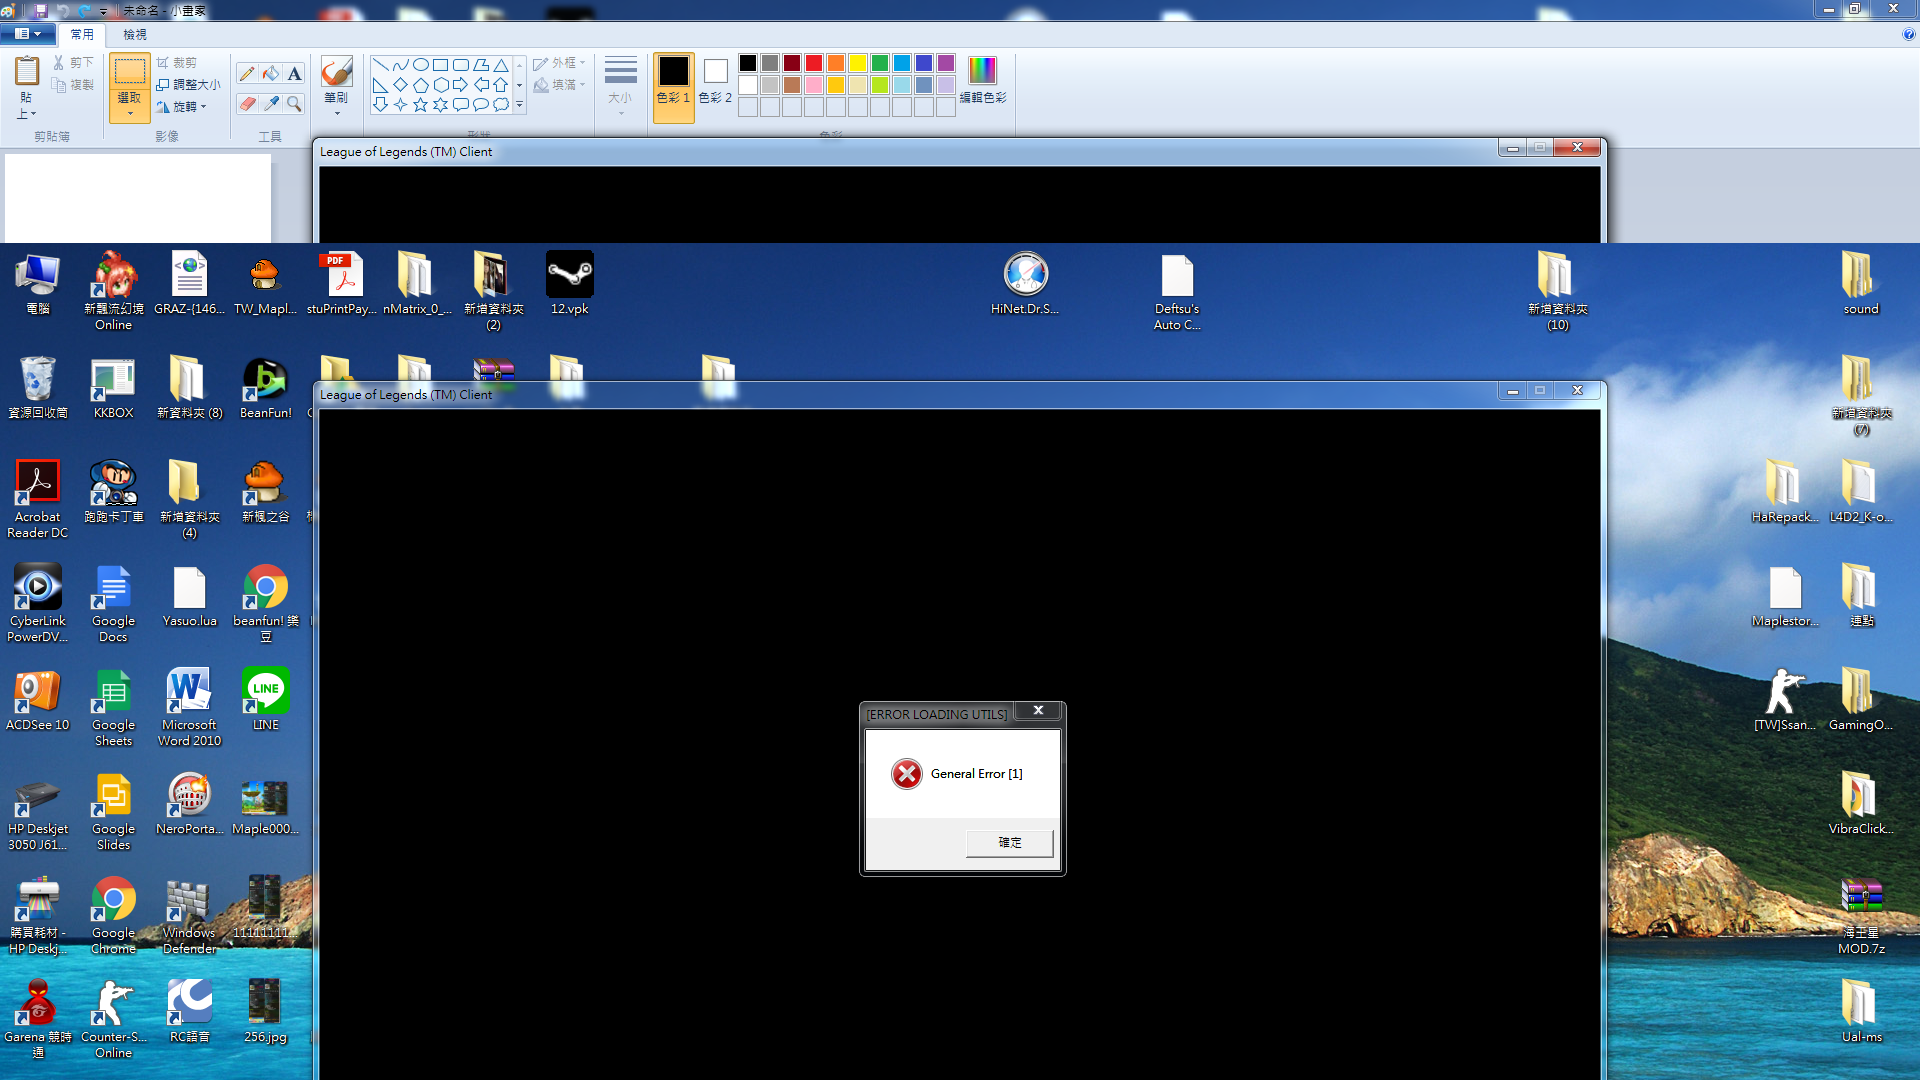The width and height of the screenshot is (1920, 1080).
Task: Click the magnifier/zoom tool icon
Action: click(x=291, y=104)
